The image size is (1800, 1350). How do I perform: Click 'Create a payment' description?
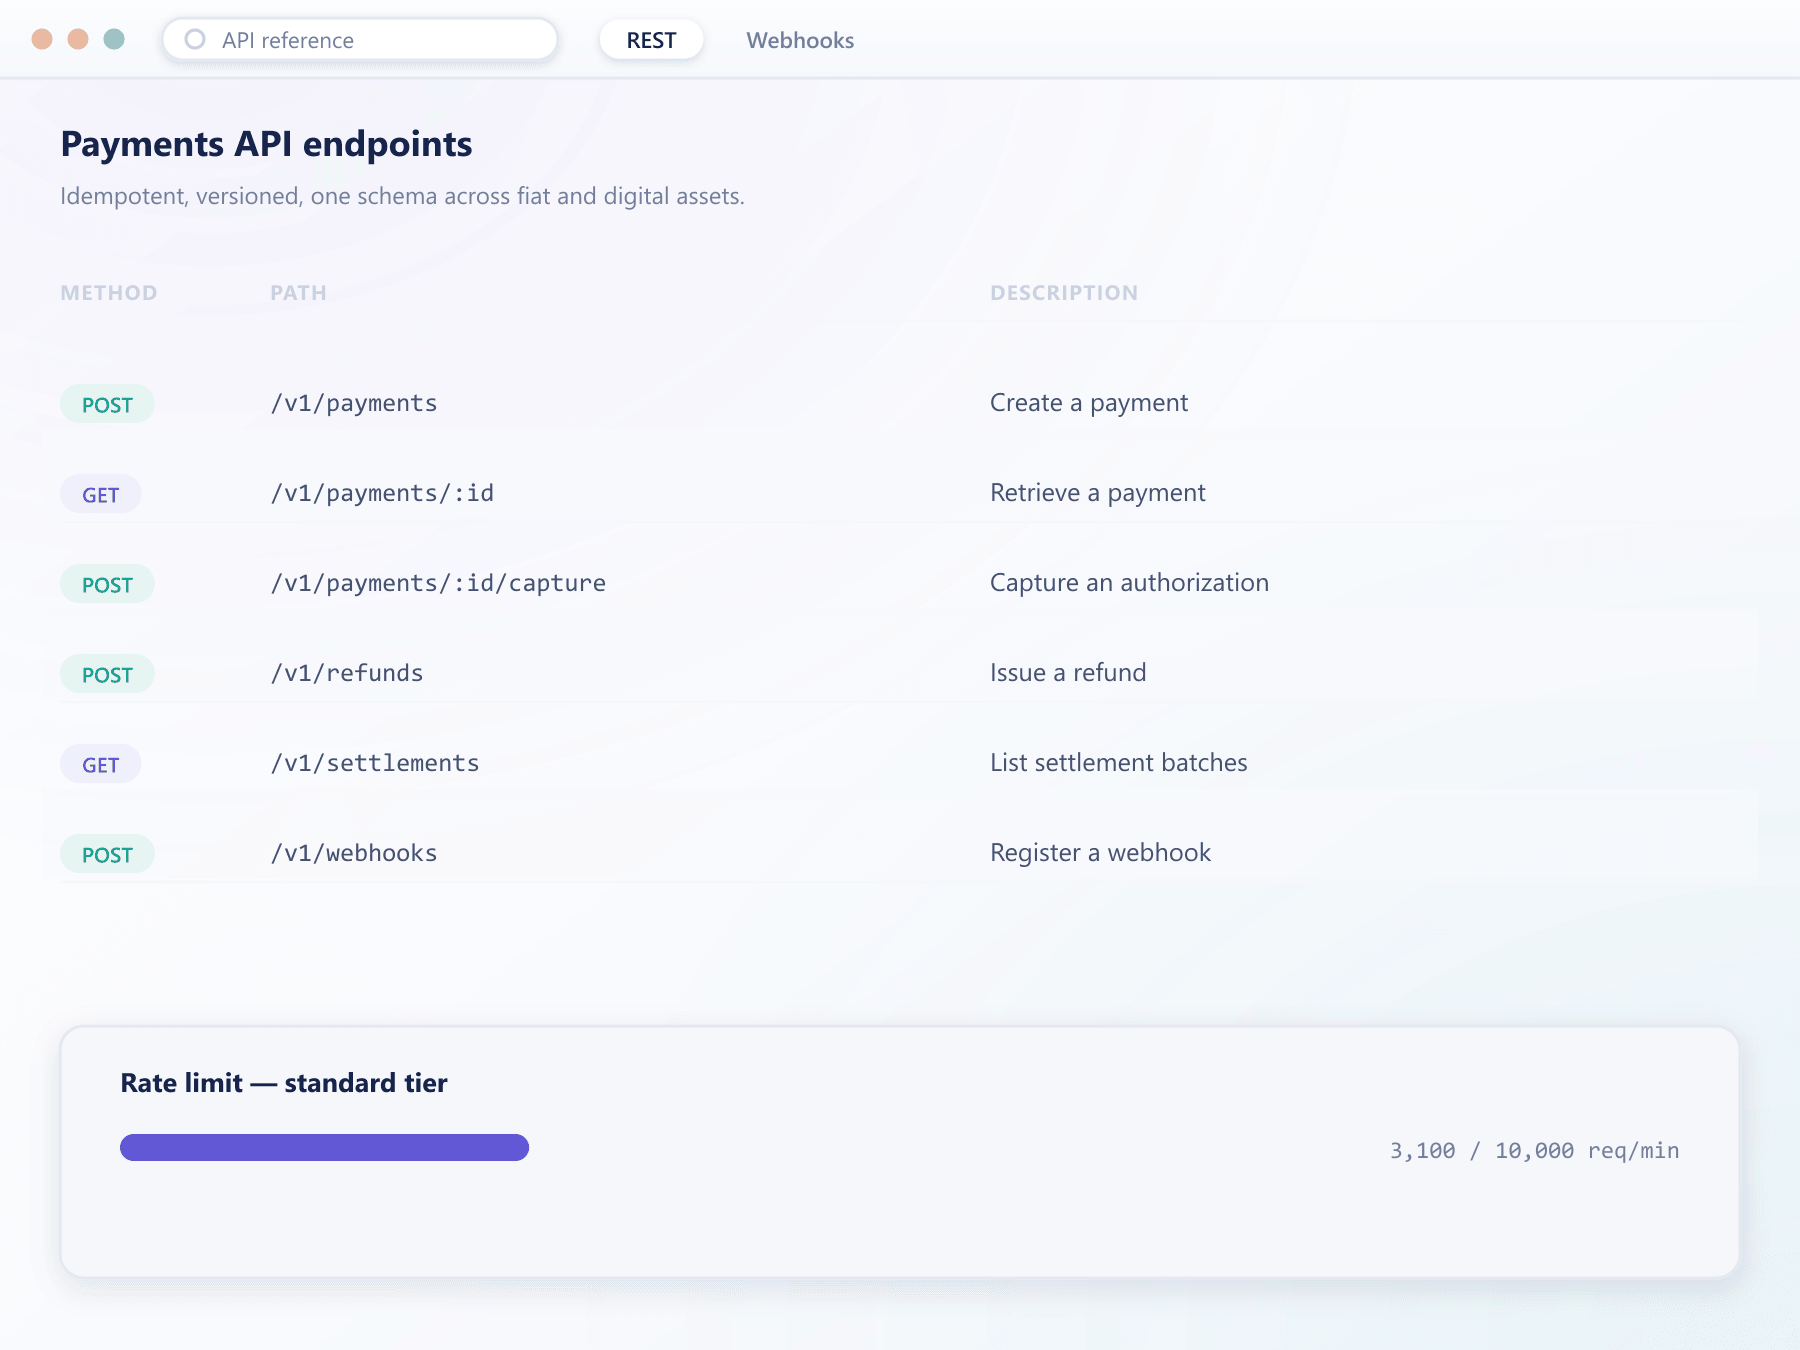pyautogui.click(x=1089, y=403)
